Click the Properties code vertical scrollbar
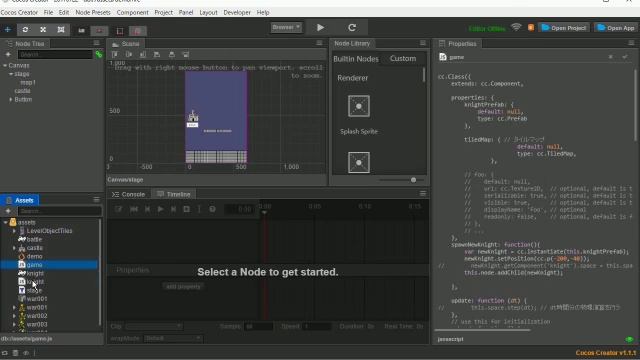The image size is (640, 360). click(636, 105)
